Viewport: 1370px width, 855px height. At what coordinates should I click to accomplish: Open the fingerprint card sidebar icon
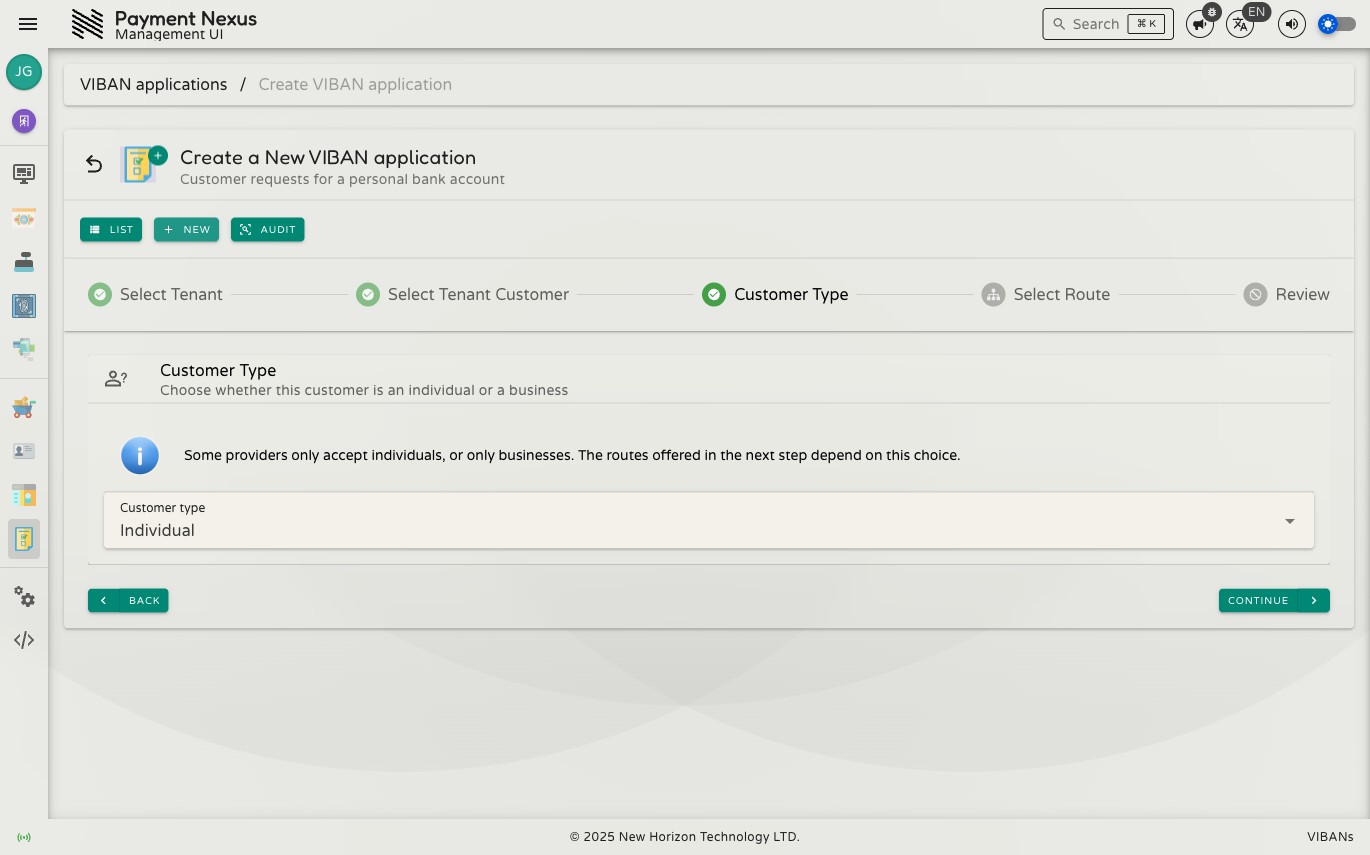coord(24,306)
